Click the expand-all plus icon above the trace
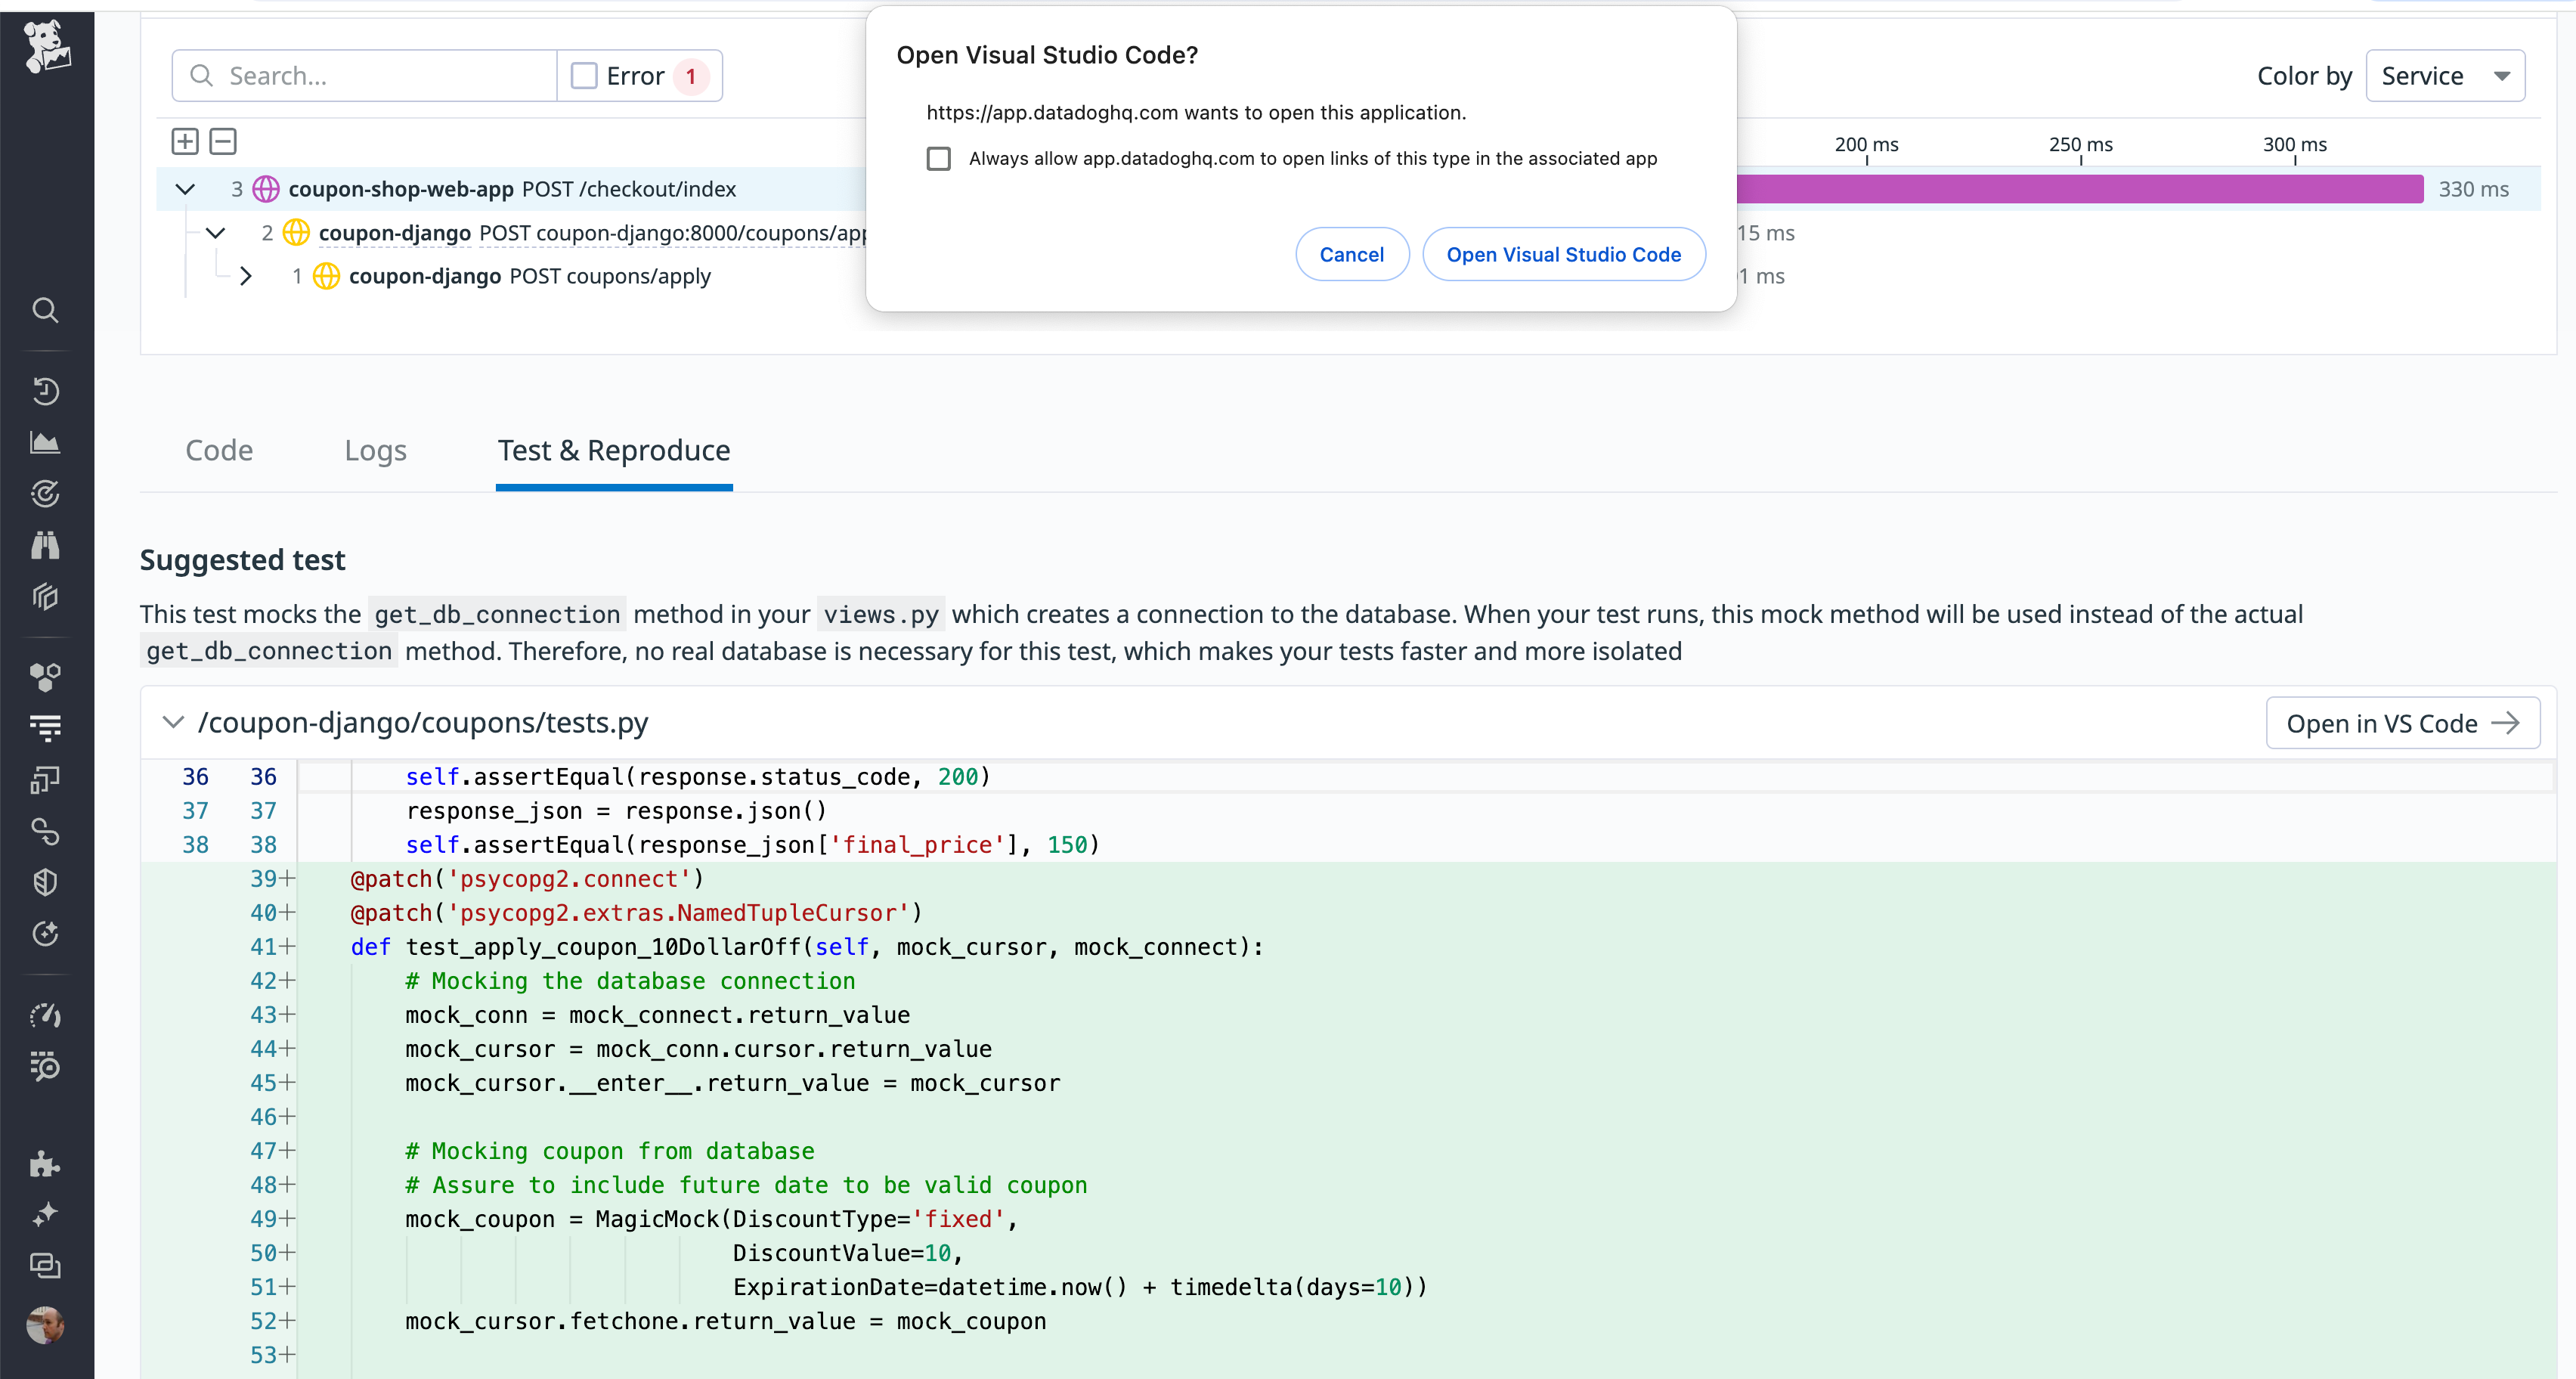 click(185, 141)
